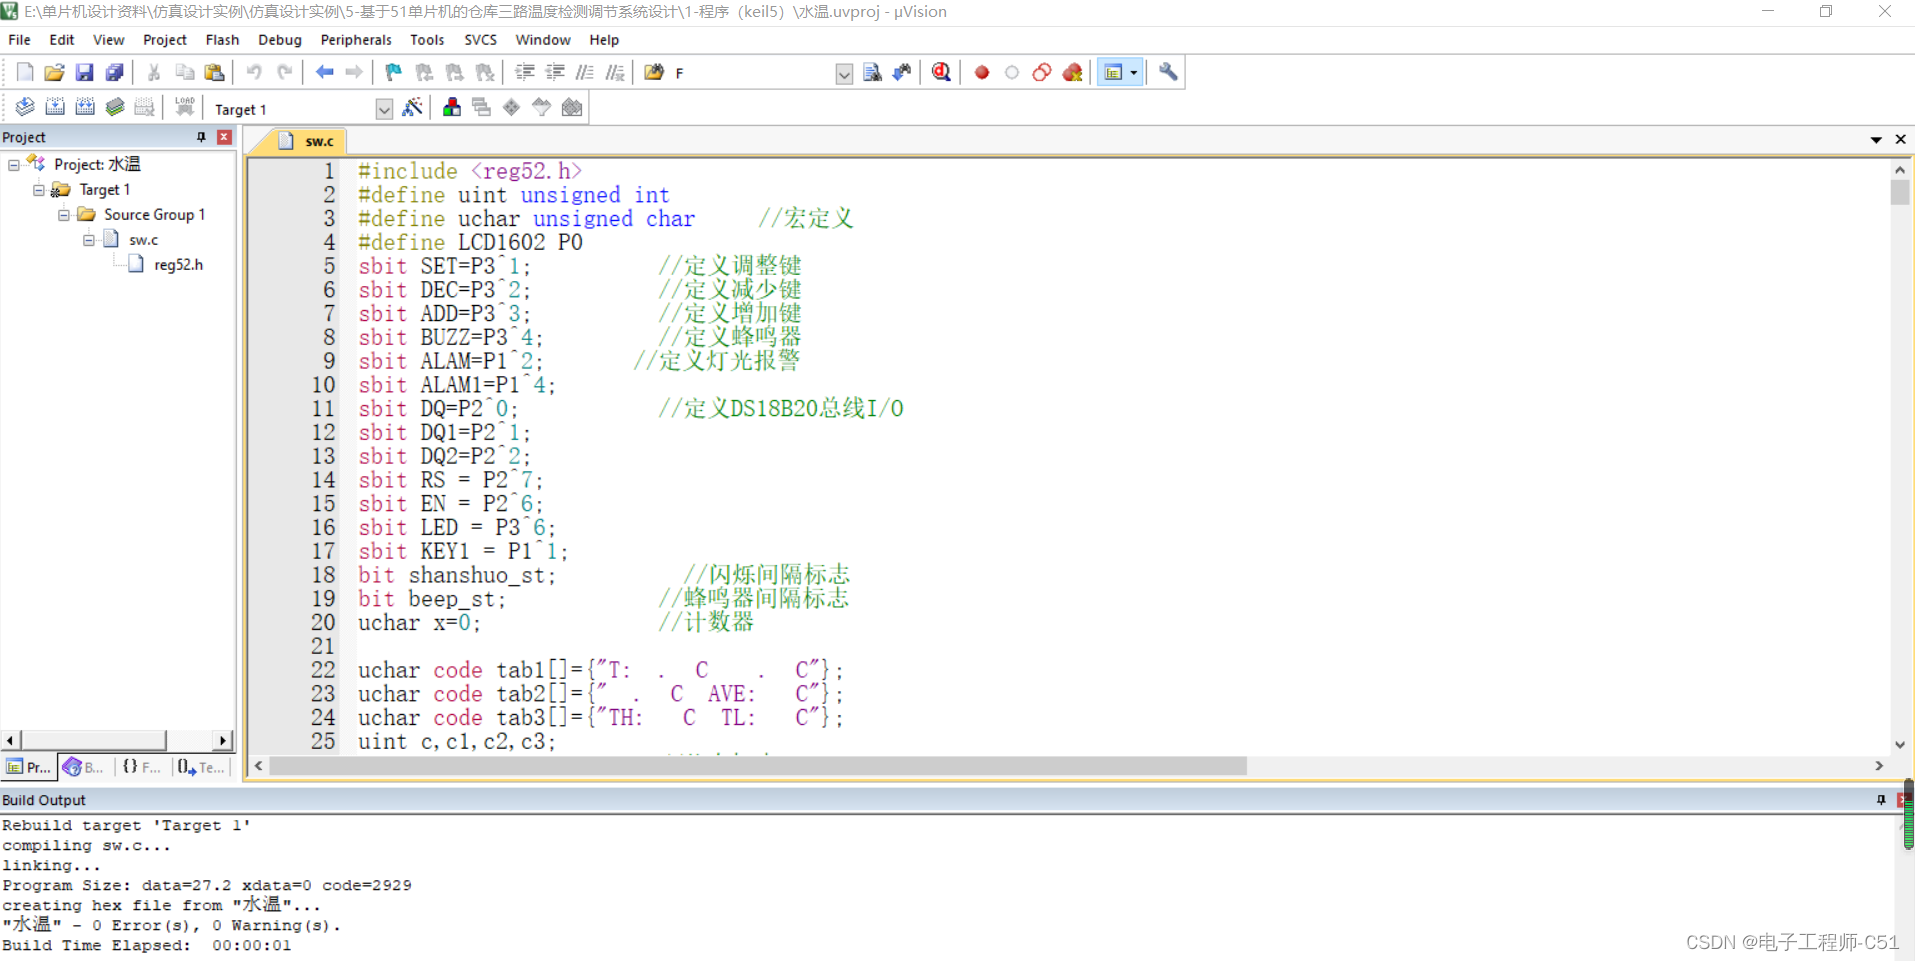The width and height of the screenshot is (1915, 961).
Task: Collapse the Target 1 tree node
Action: [39, 189]
